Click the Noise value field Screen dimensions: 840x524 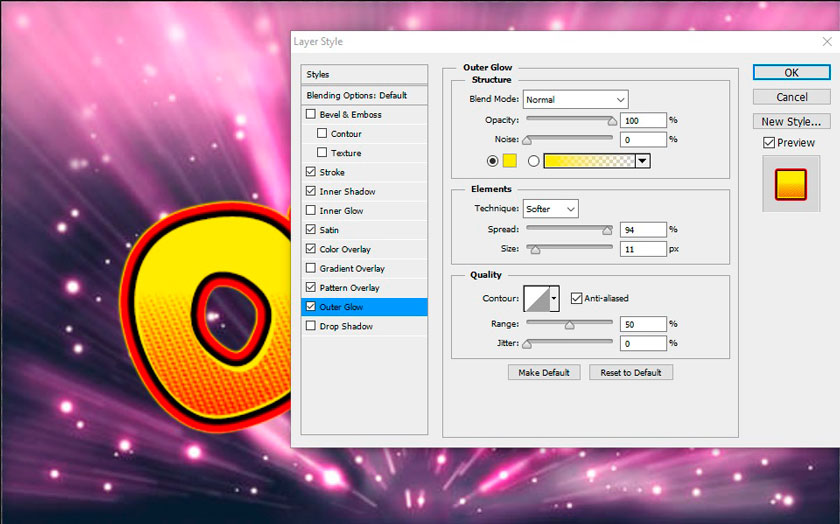pyautogui.click(x=643, y=140)
